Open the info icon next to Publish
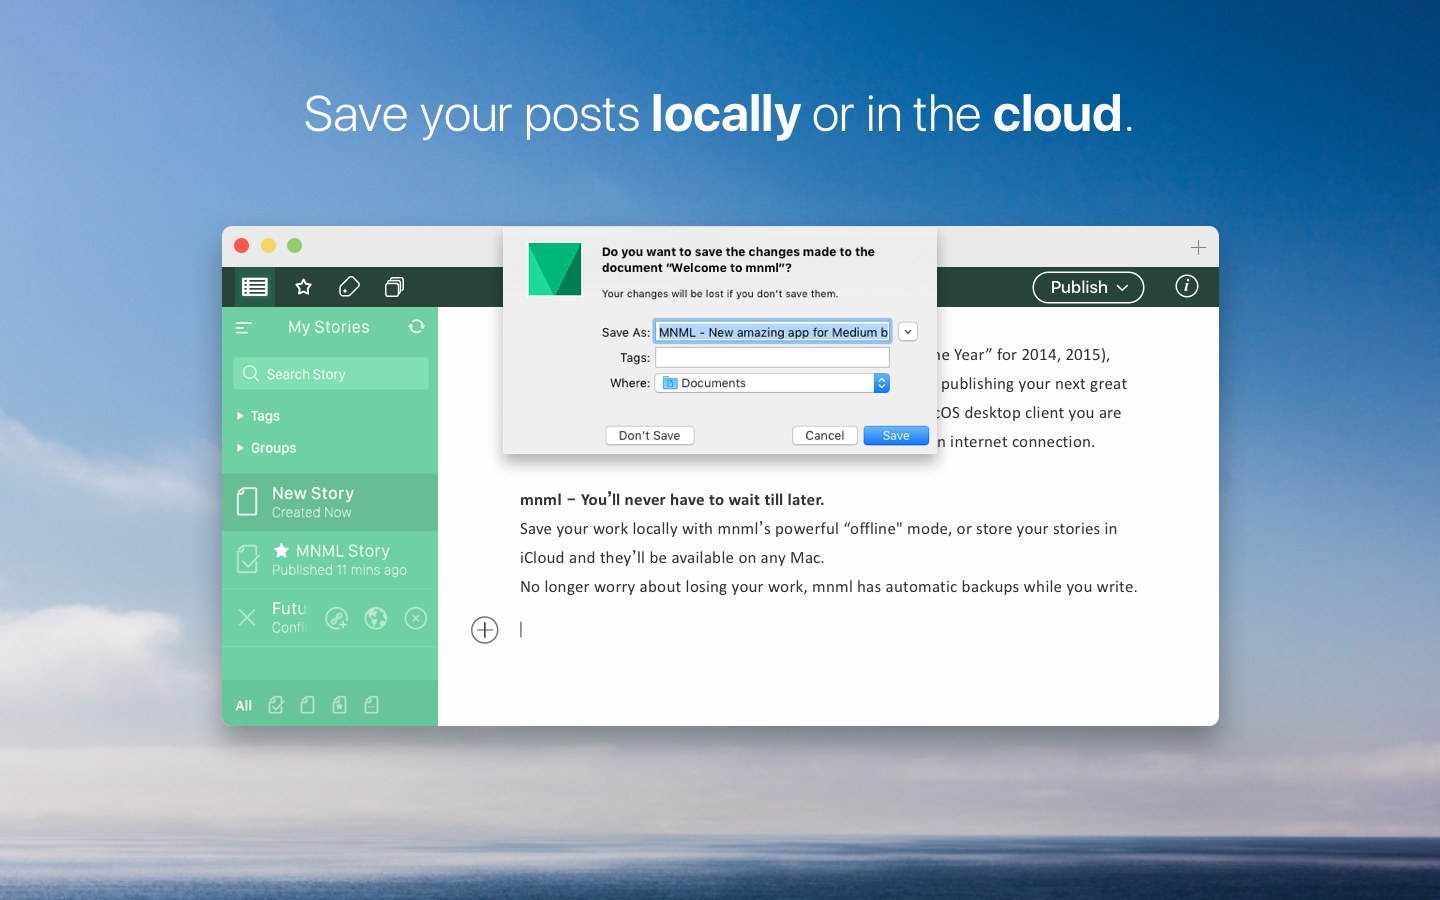 pos(1186,287)
